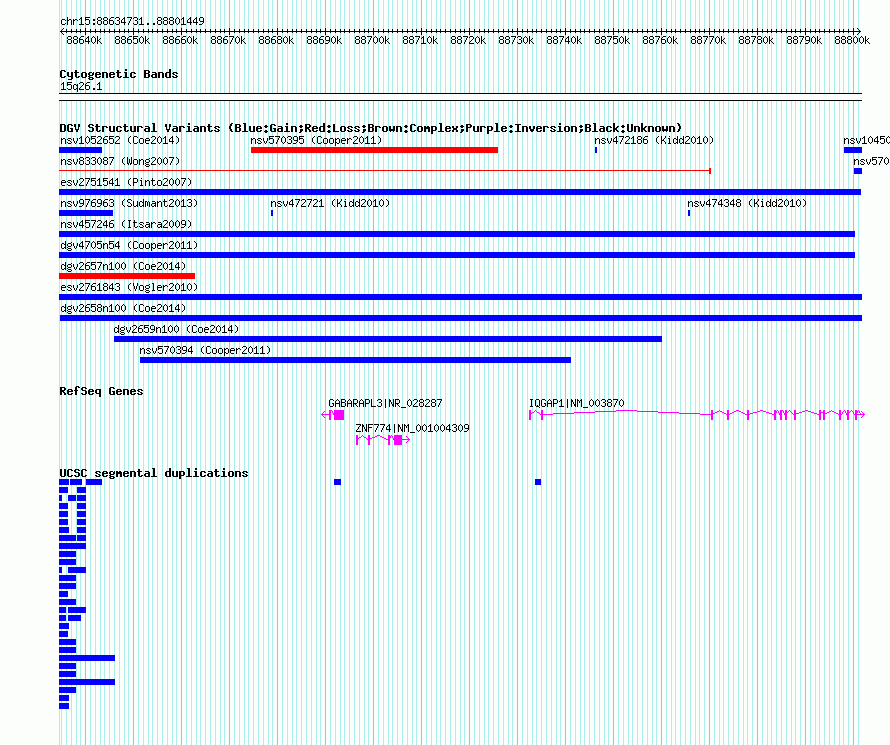This screenshot has width=890, height=745.
Task: Click the IQGAP1|NM_003870 gene label
Action: click(577, 403)
